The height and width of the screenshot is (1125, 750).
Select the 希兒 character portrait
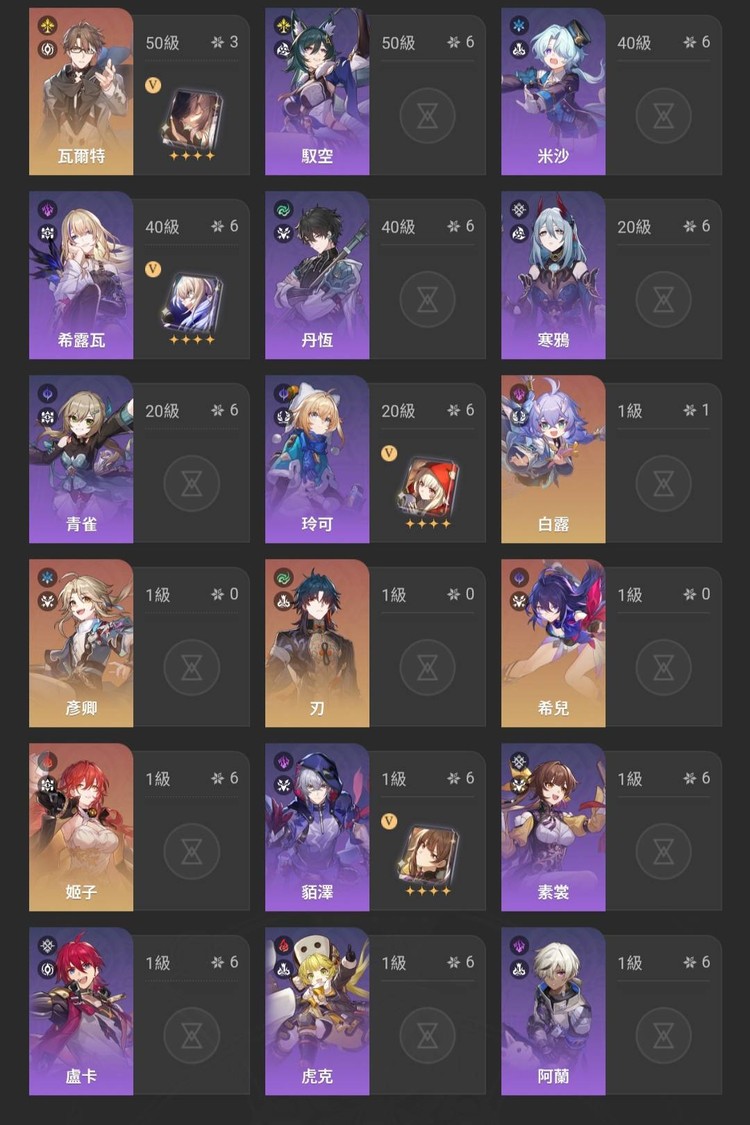(x=553, y=643)
